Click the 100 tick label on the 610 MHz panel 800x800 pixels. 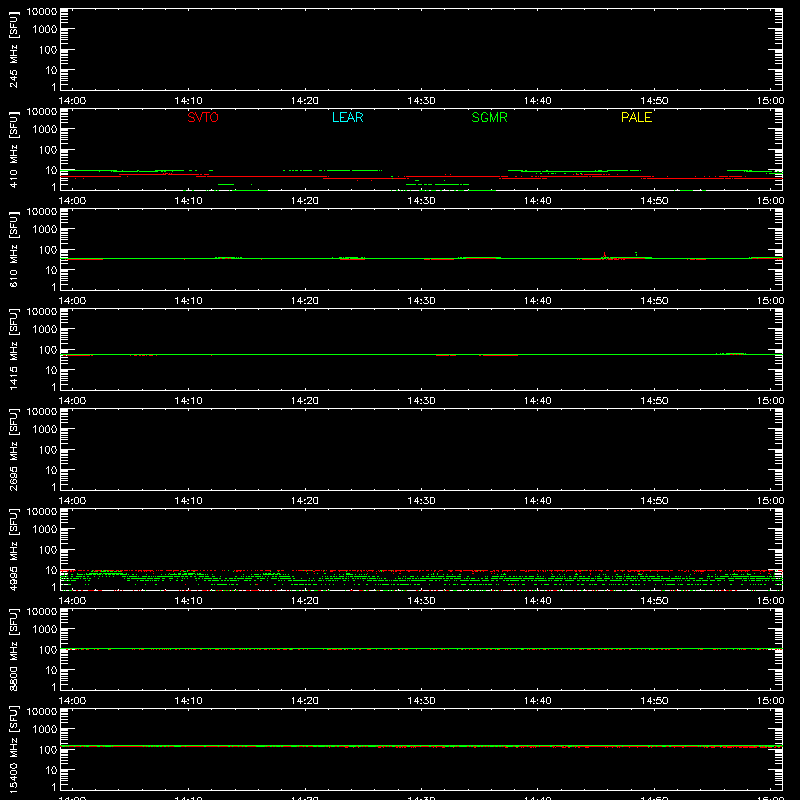[48, 250]
